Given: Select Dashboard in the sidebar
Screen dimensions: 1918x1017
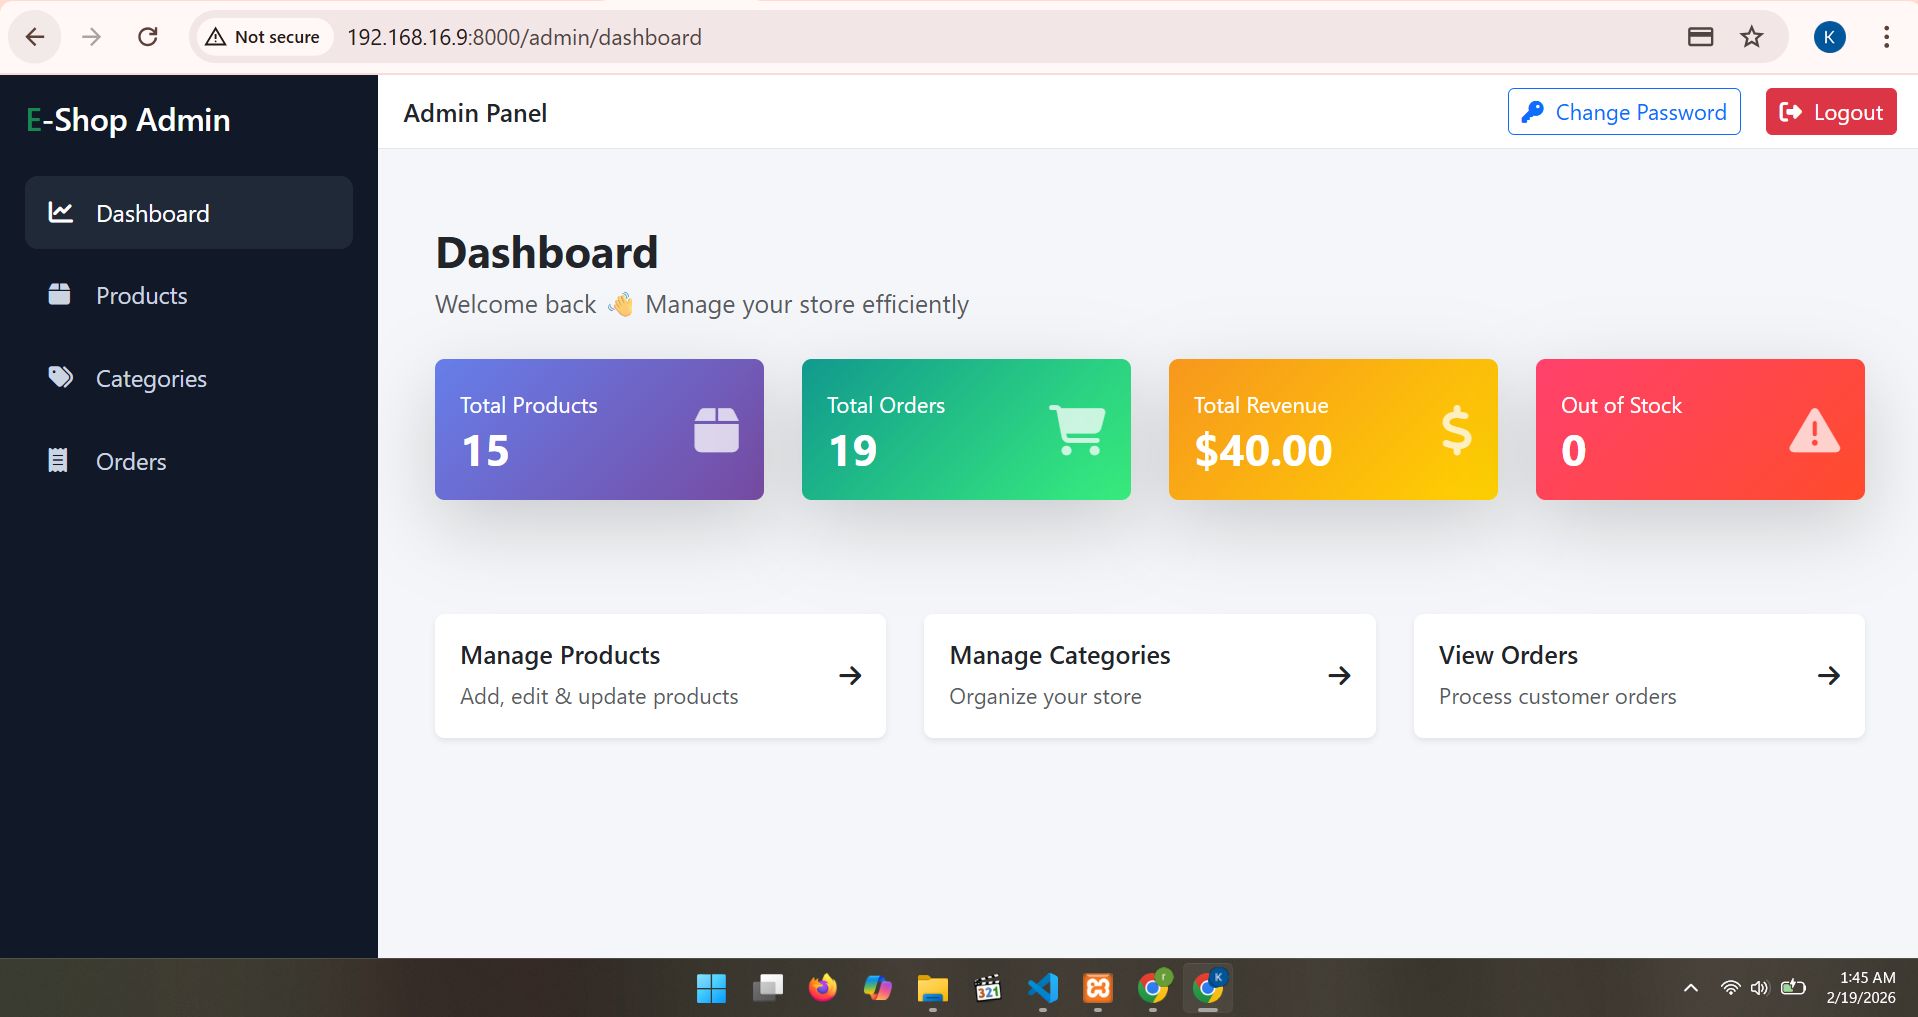Looking at the screenshot, I should pyautogui.click(x=152, y=213).
